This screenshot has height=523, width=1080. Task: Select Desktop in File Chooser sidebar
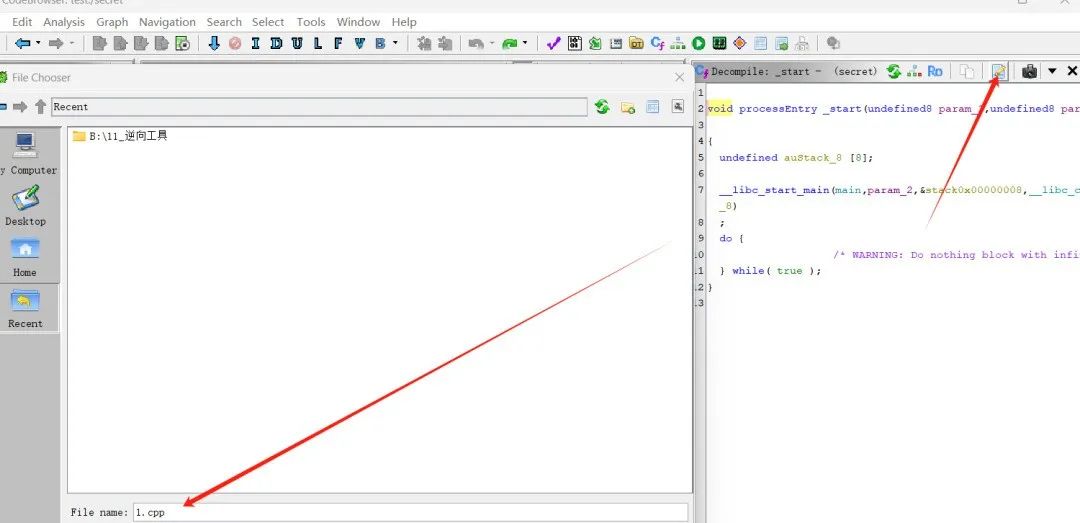coord(25,205)
